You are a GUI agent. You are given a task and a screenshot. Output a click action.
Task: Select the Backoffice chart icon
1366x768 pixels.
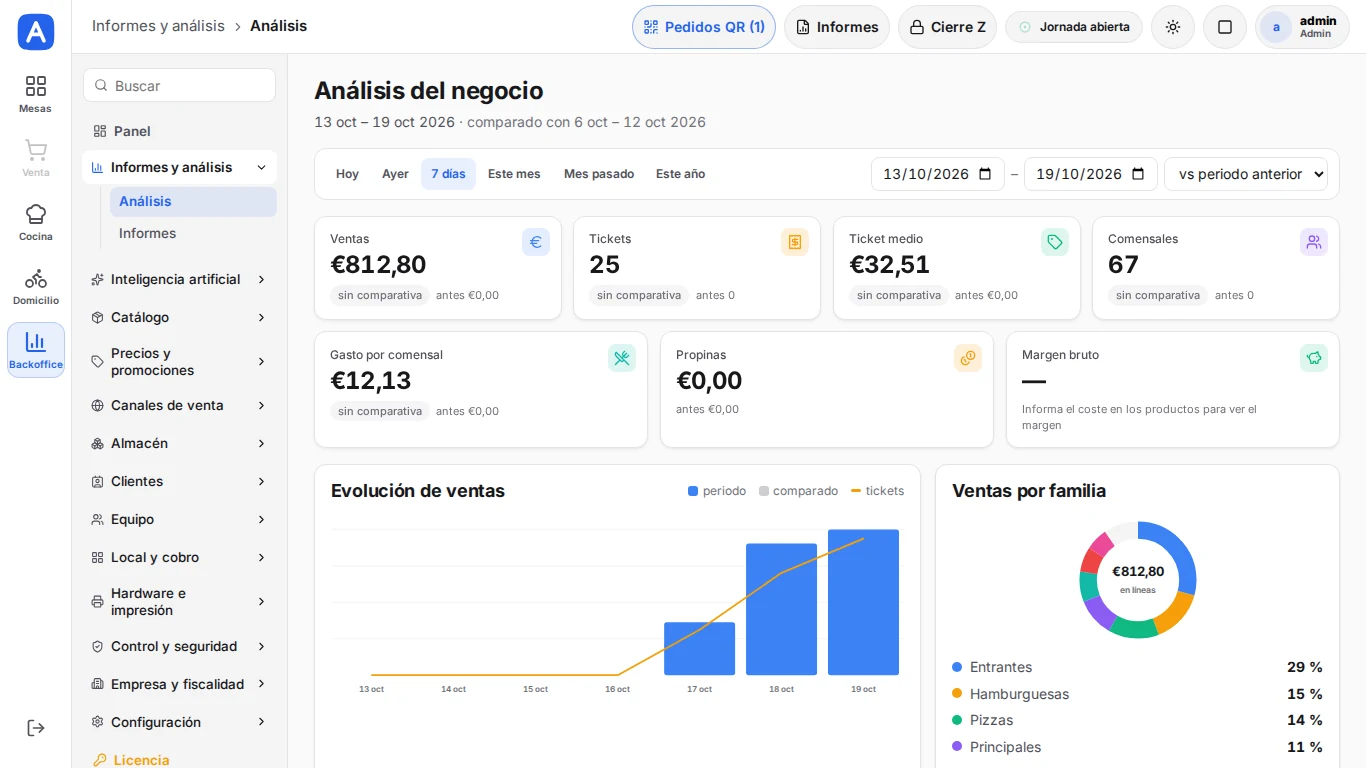tap(36, 342)
